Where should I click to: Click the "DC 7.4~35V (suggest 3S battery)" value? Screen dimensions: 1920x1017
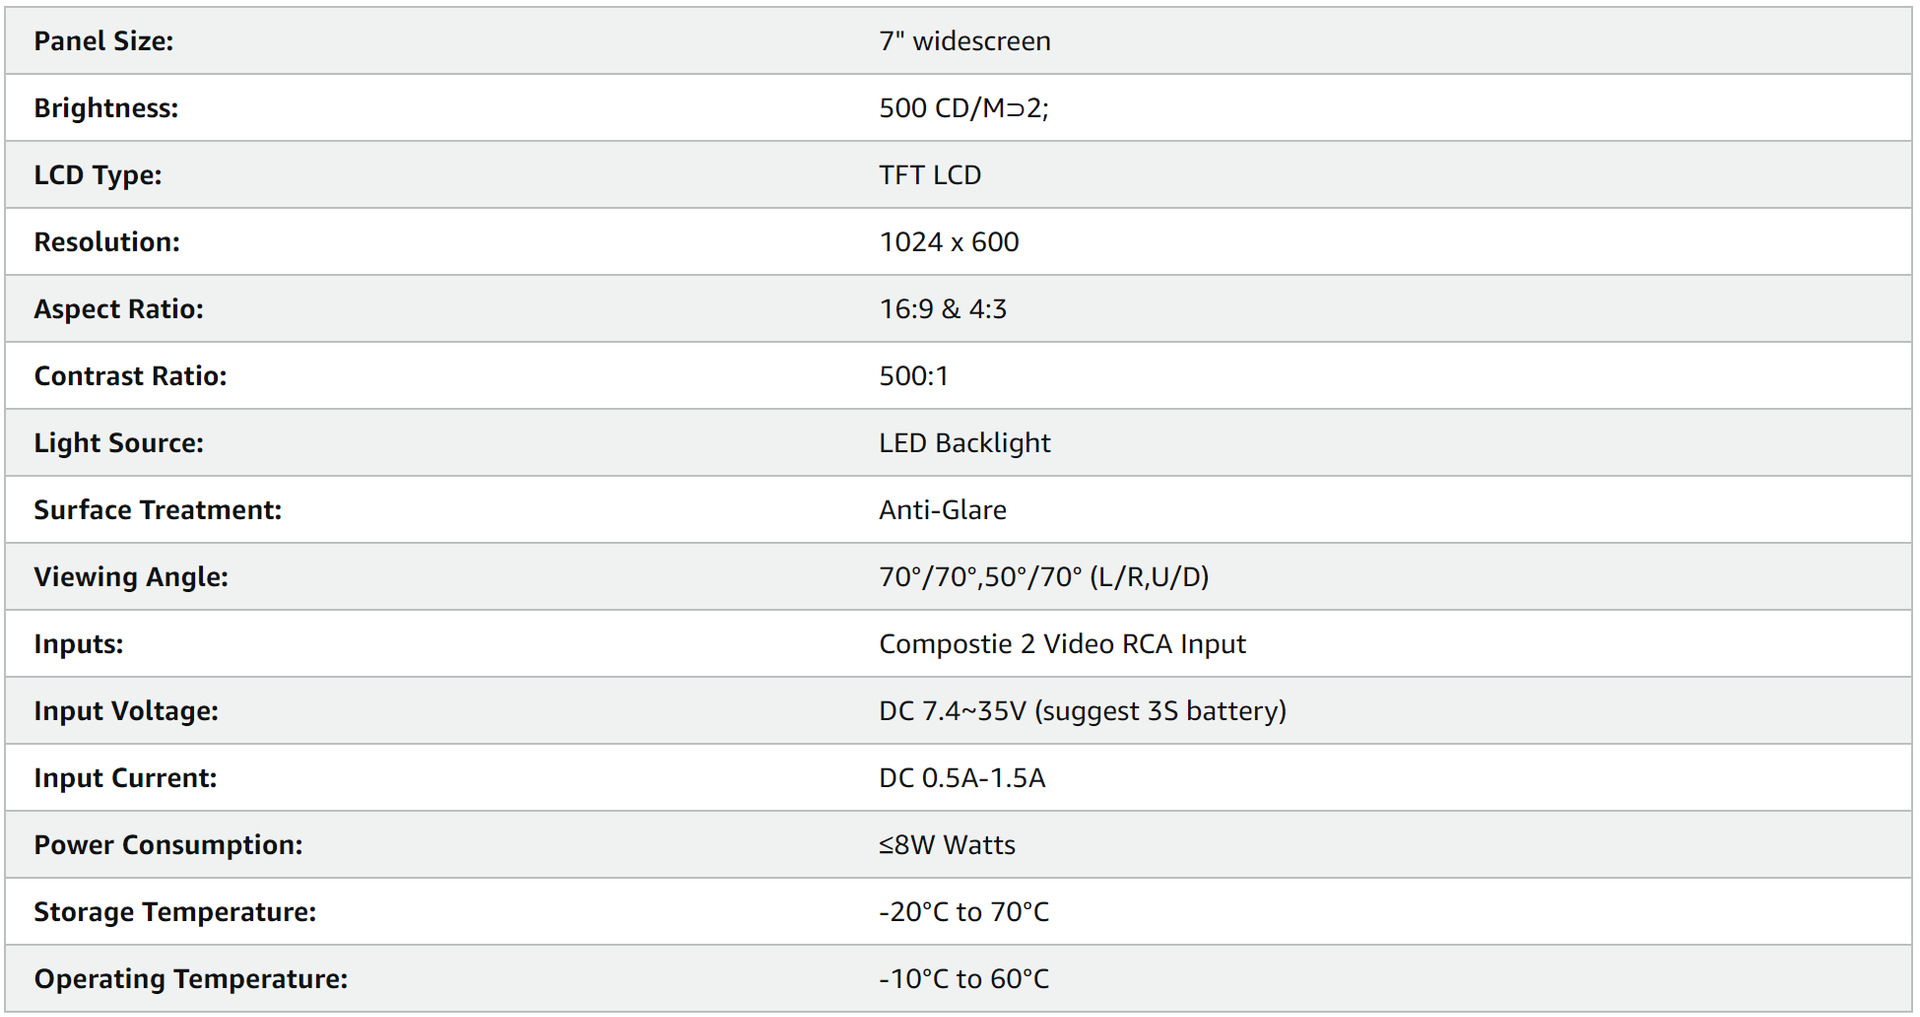click(x=1082, y=711)
